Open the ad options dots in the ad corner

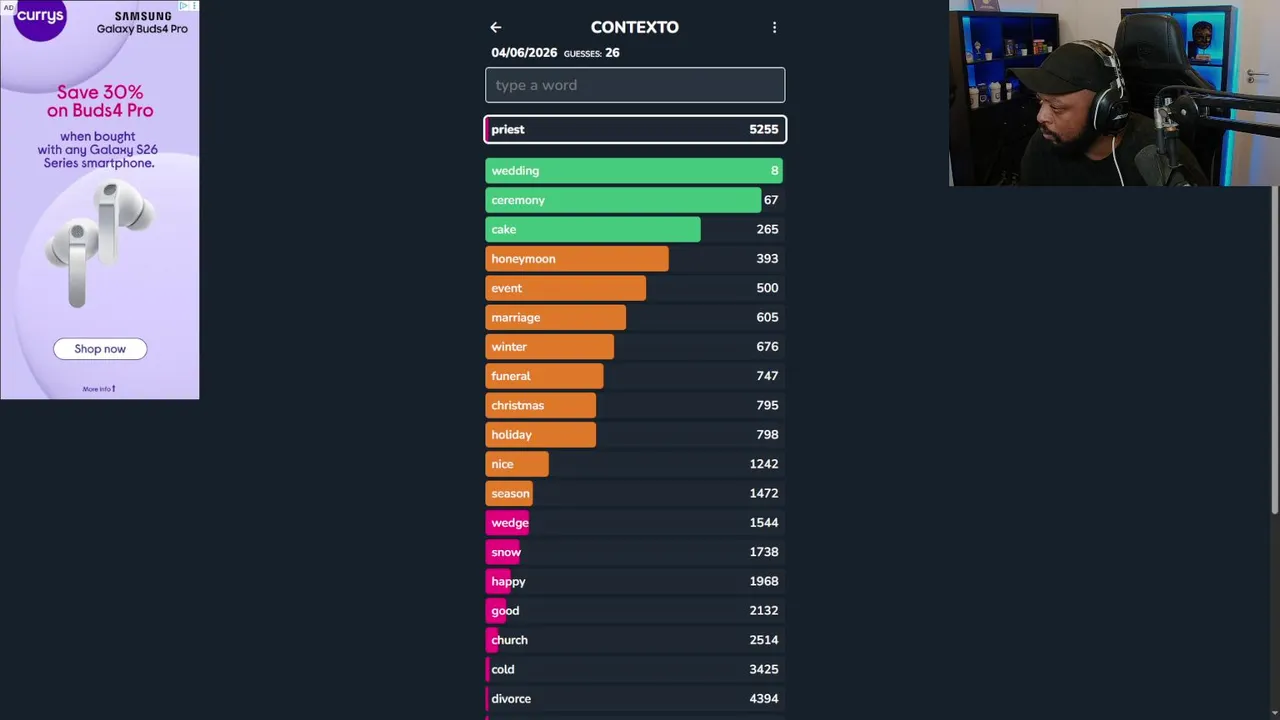pos(194,6)
